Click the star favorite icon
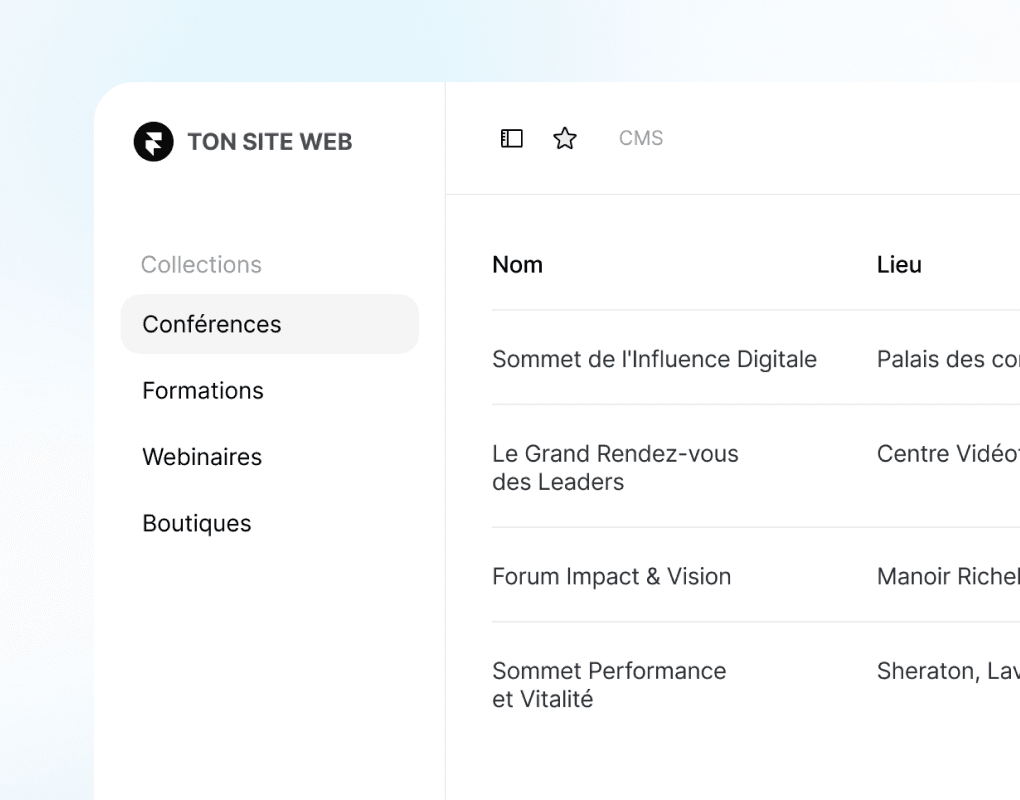This screenshot has height=800, width=1020. 565,138
